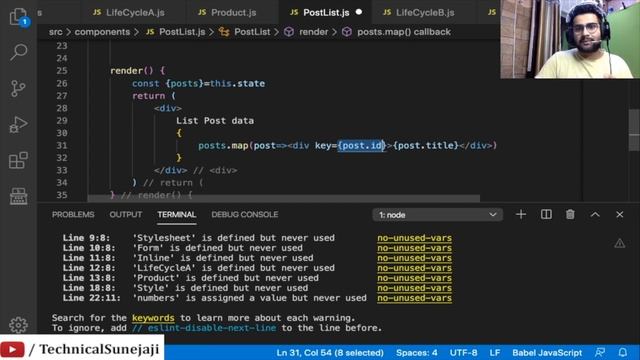Click no-unused-vars link for 'numbers'
This screenshot has width=640, height=360.
[x=414, y=298]
